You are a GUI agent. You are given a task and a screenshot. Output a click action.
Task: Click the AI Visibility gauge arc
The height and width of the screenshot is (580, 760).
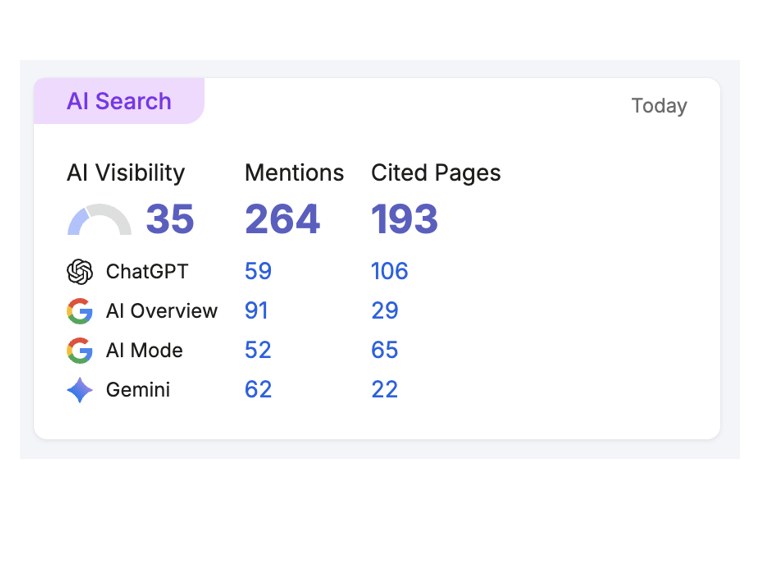click(x=99, y=219)
